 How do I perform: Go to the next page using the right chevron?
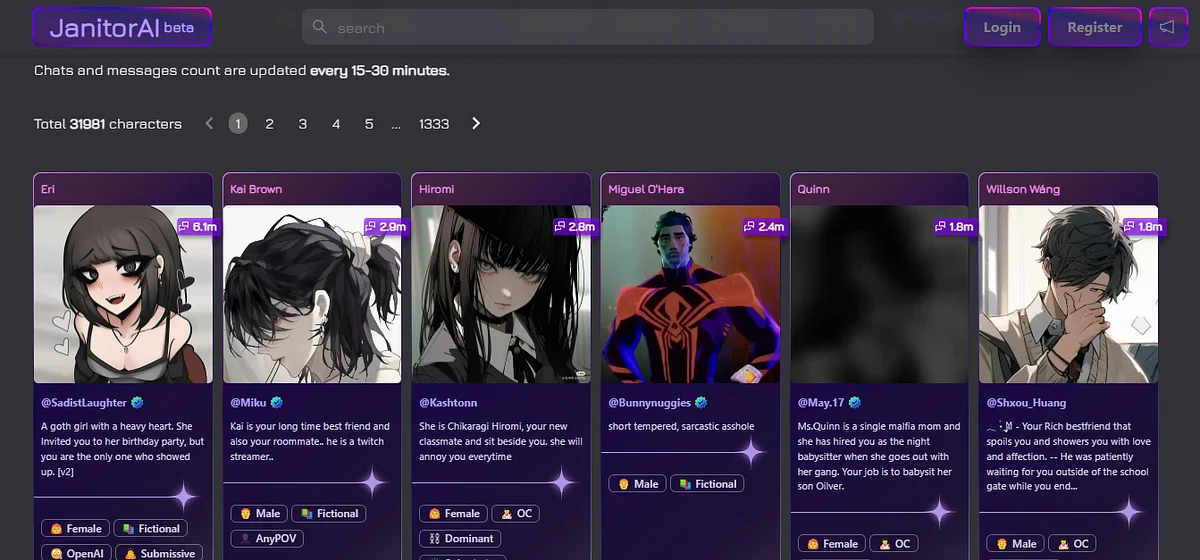(x=476, y=124)
